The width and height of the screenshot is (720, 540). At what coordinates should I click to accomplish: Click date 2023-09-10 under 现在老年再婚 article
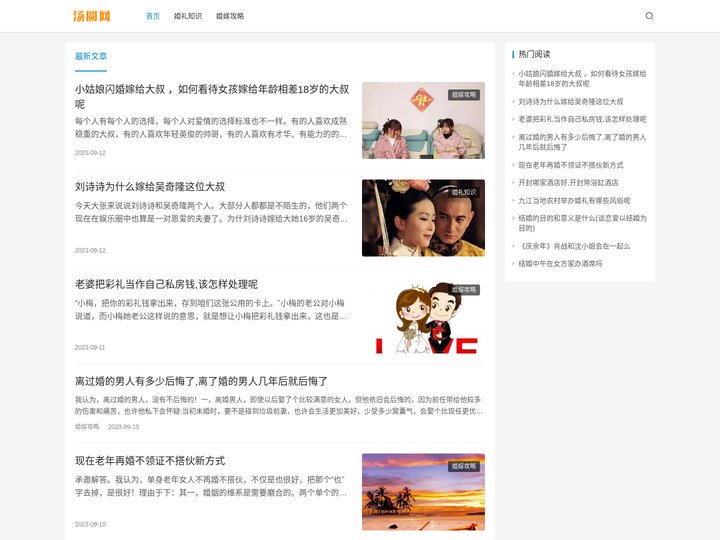(x=90, y=524)
